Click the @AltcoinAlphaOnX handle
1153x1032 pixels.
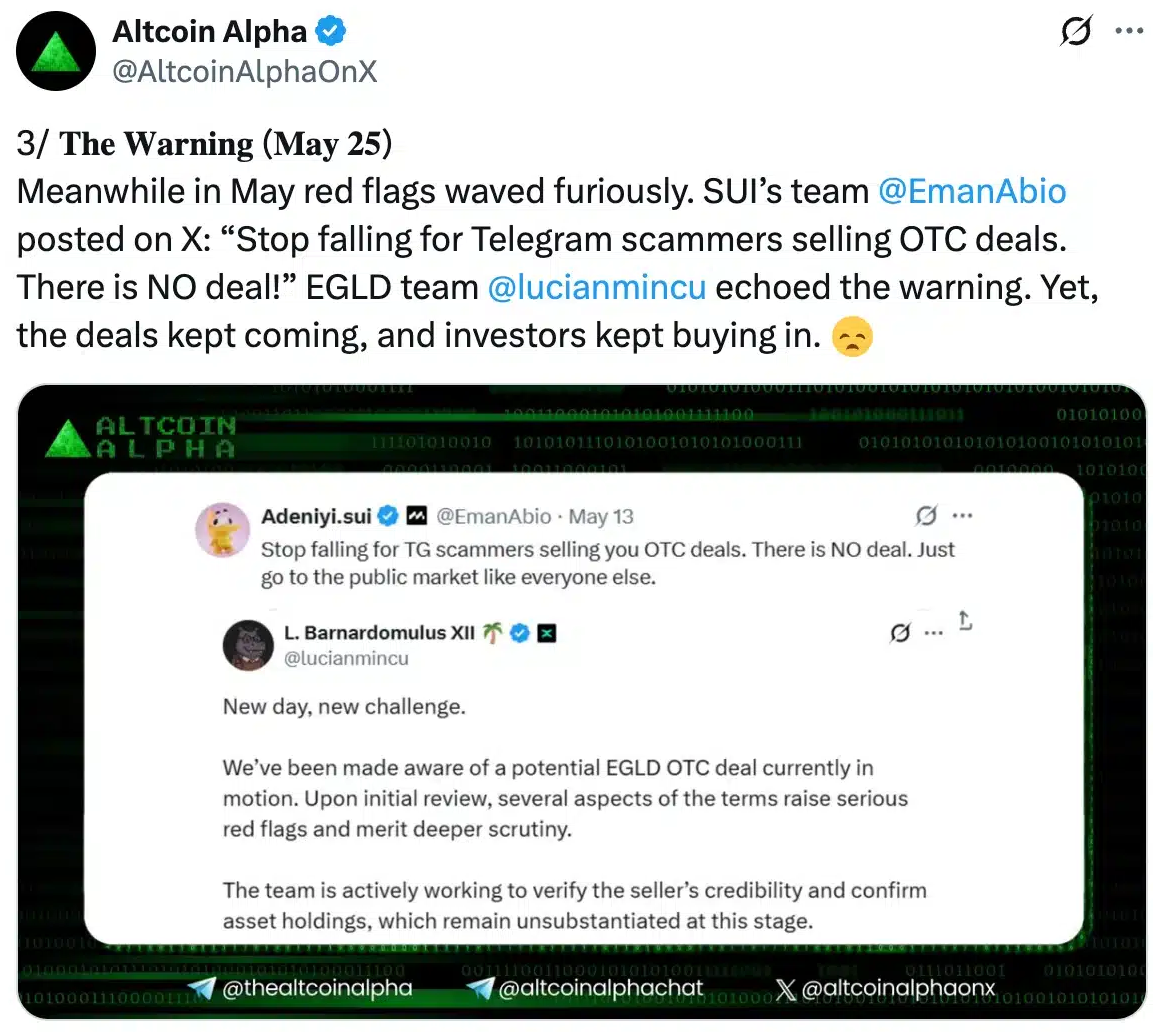pyautogui.click(x=244, y=71)
